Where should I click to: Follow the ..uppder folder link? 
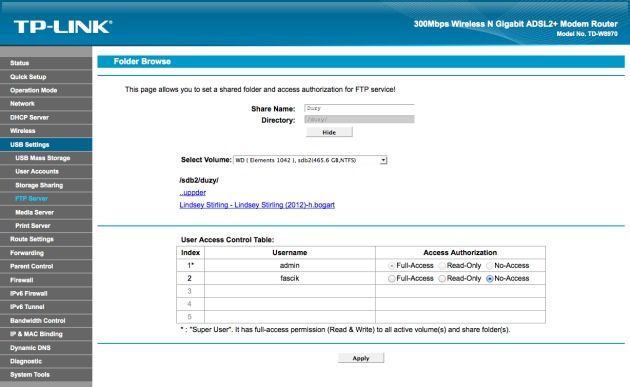click(193, 192)
